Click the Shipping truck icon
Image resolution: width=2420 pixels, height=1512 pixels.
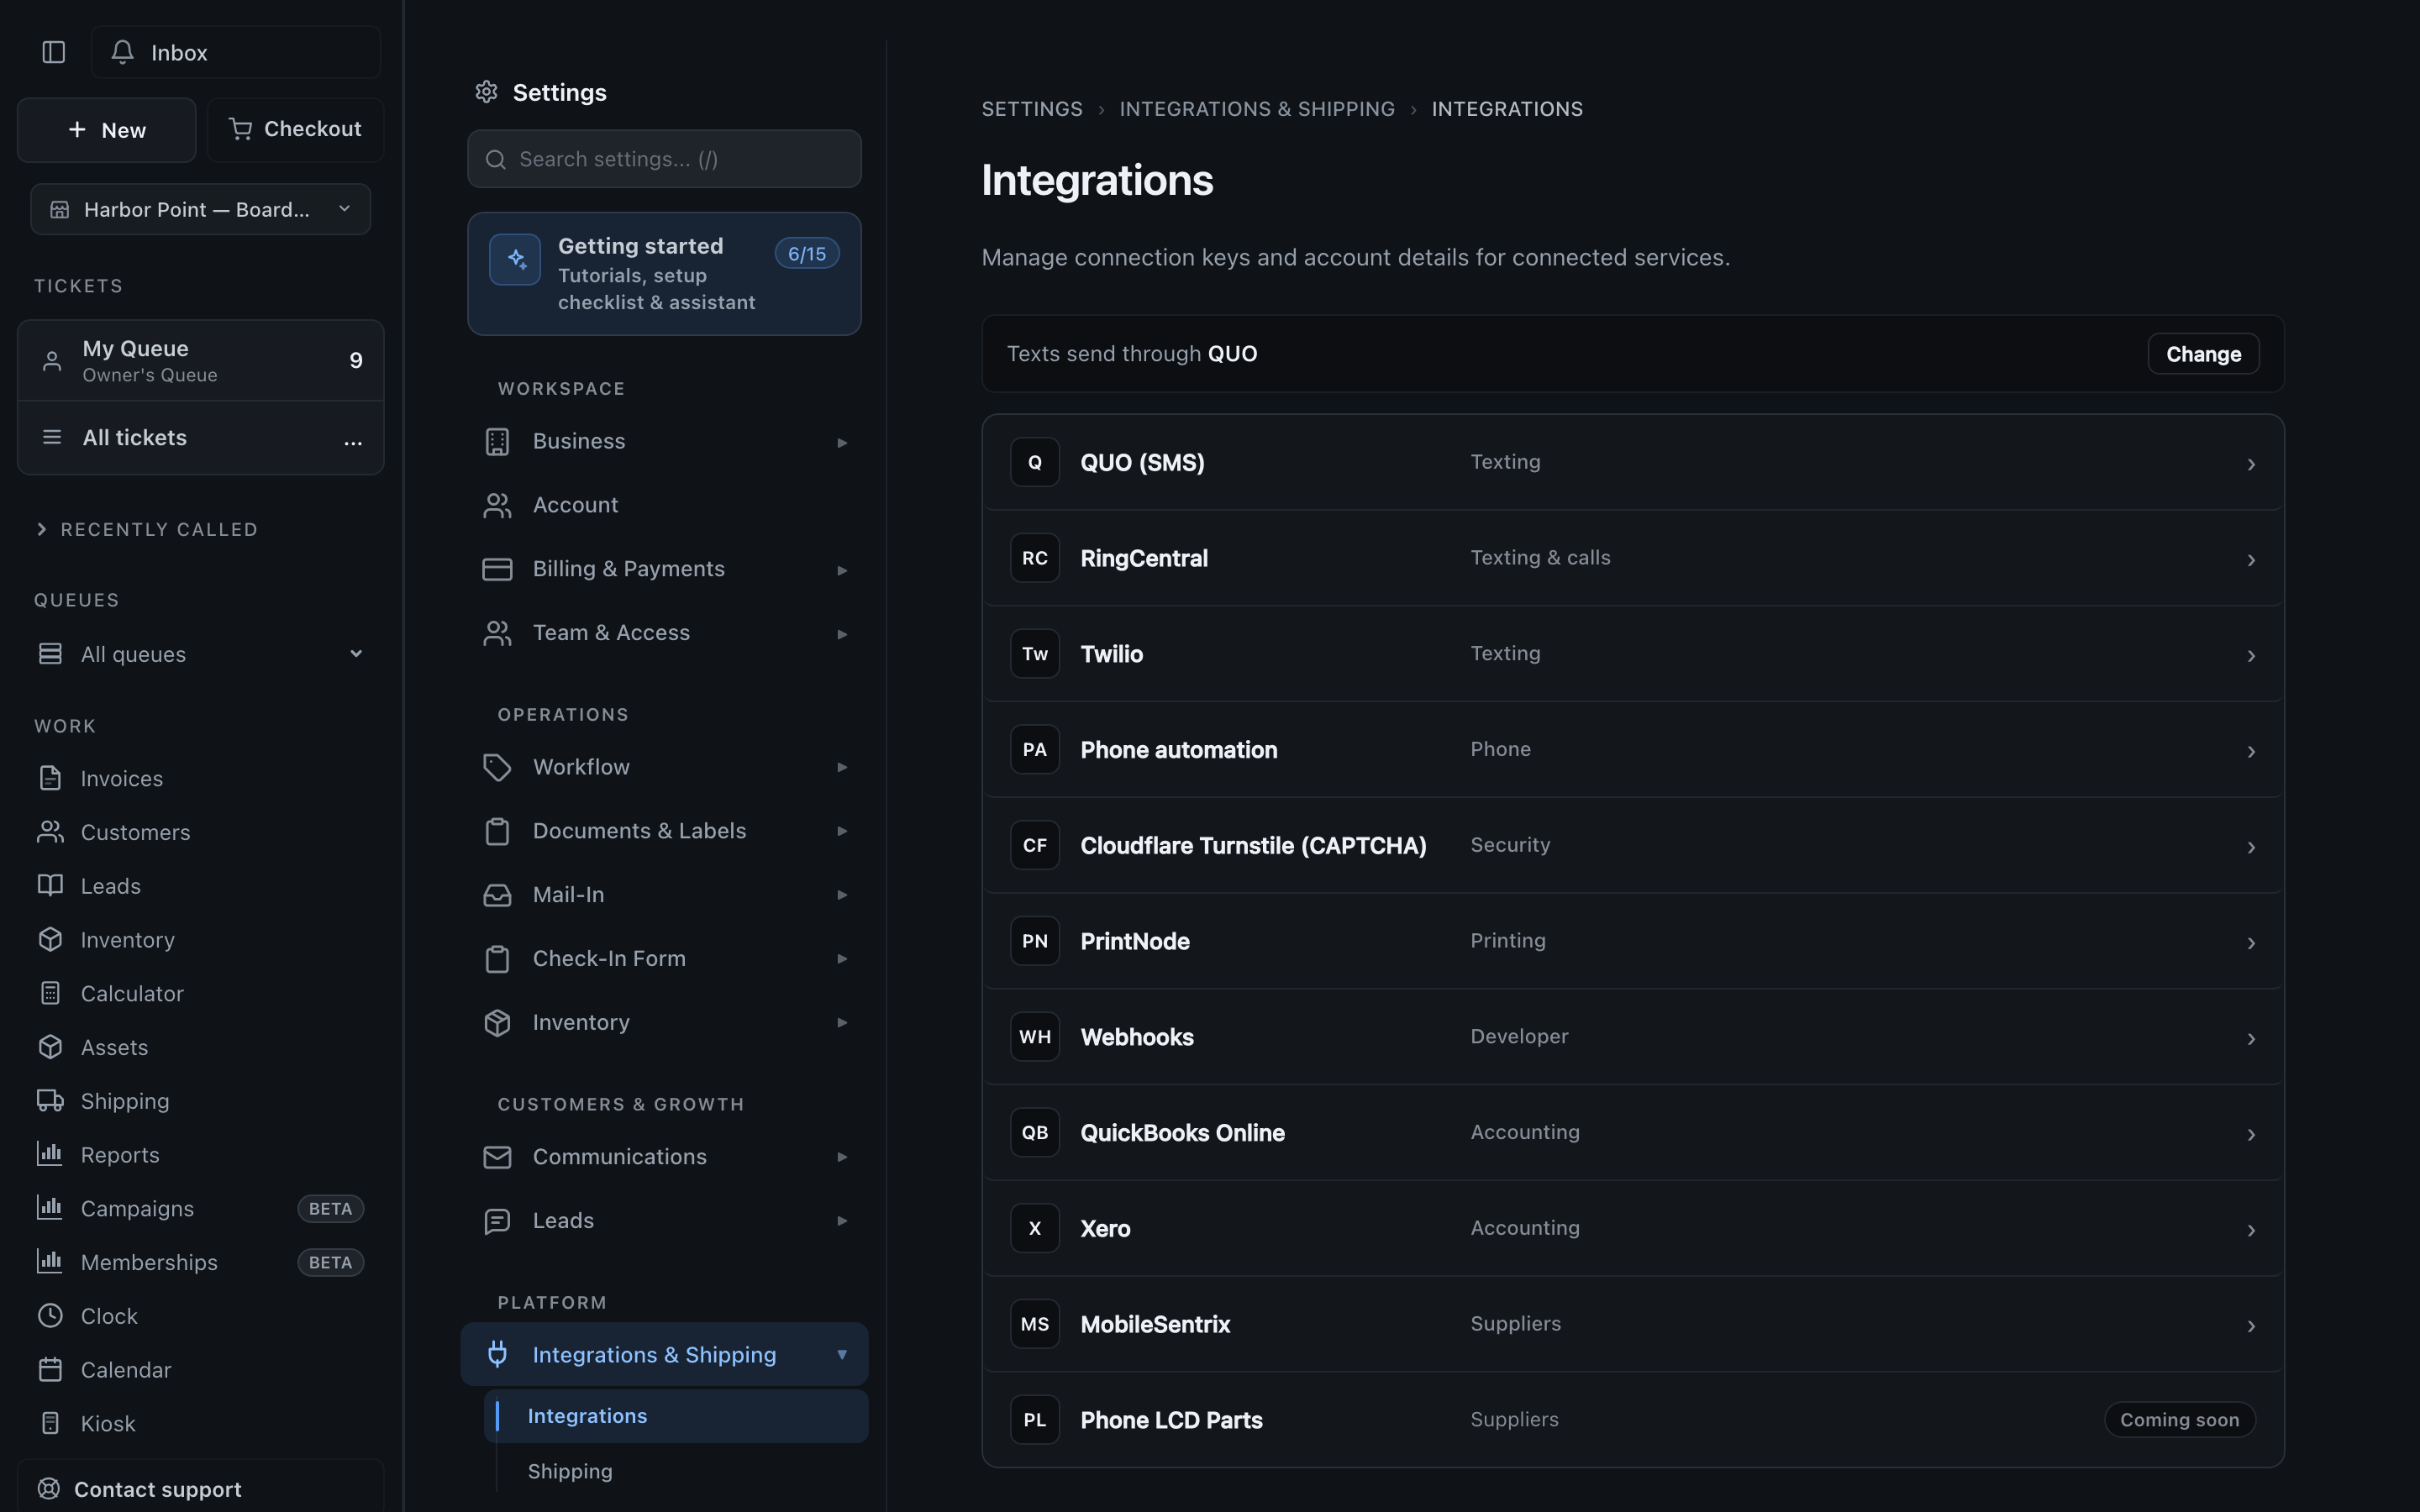point(50,1101)
